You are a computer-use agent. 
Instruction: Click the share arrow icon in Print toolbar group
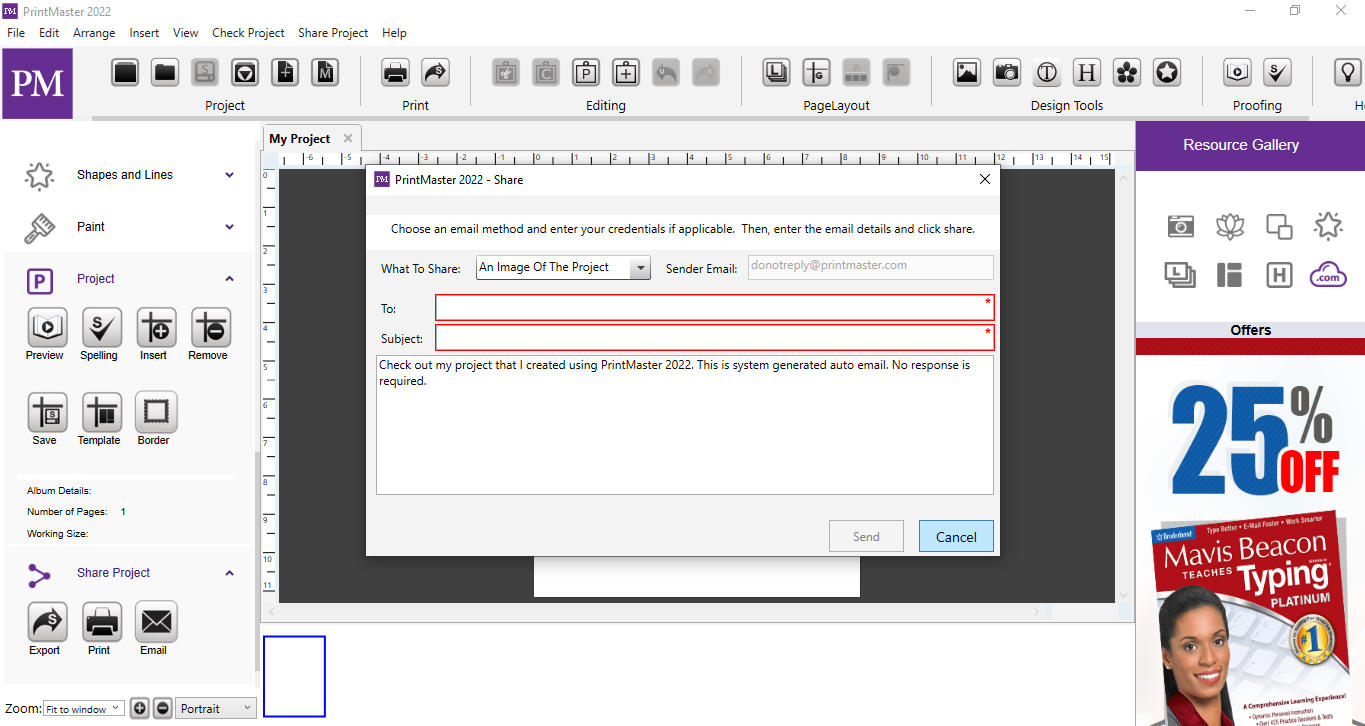coord(435,72)
